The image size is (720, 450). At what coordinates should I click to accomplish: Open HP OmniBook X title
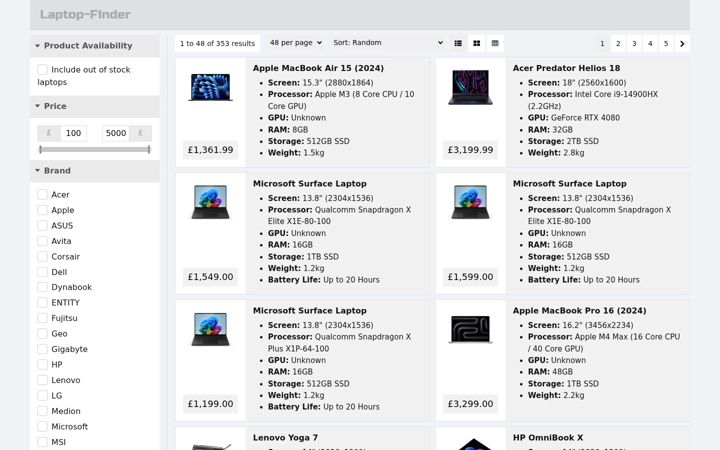(548, 438)
